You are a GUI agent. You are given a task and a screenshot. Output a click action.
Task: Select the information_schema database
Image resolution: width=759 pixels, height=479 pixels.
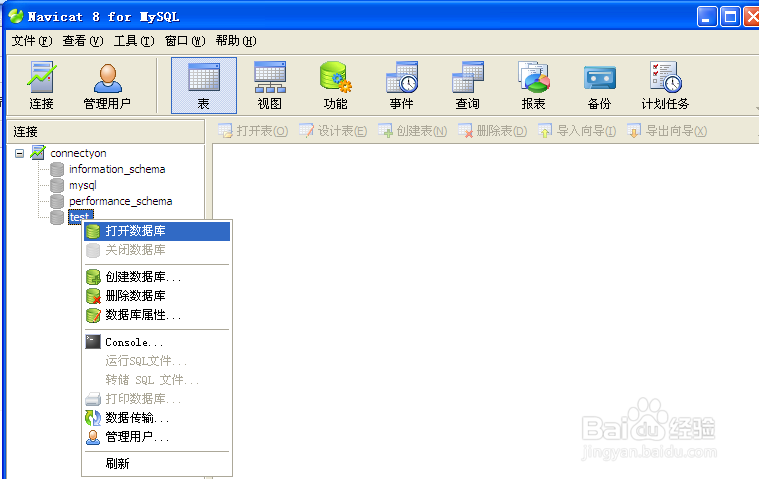117,169
